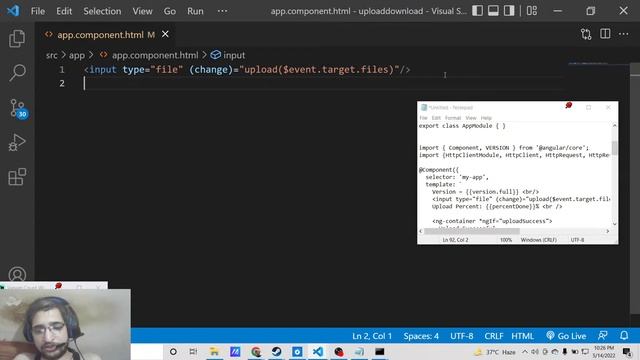Change end of line sequence 'CRLF'
Viewport: 640px width, 360px height.
coord(493,336)
